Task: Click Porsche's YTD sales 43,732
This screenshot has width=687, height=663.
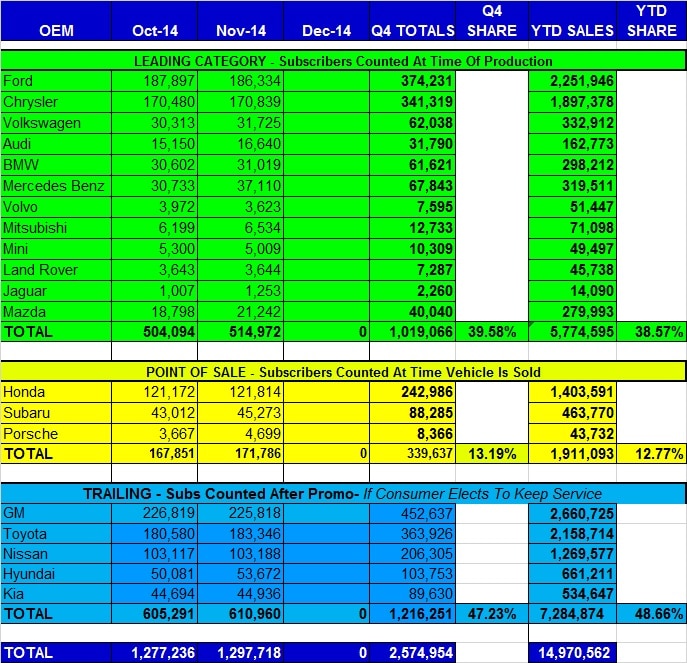Action: click(573, 434)
